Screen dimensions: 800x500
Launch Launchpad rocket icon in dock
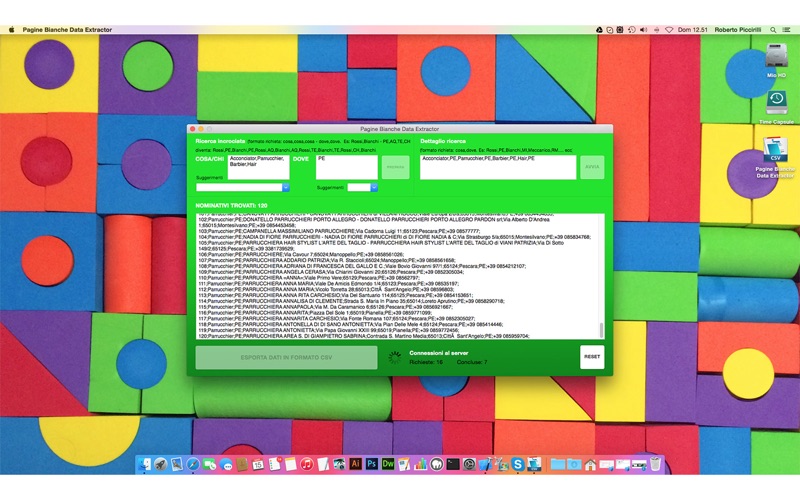coord(161,464)
